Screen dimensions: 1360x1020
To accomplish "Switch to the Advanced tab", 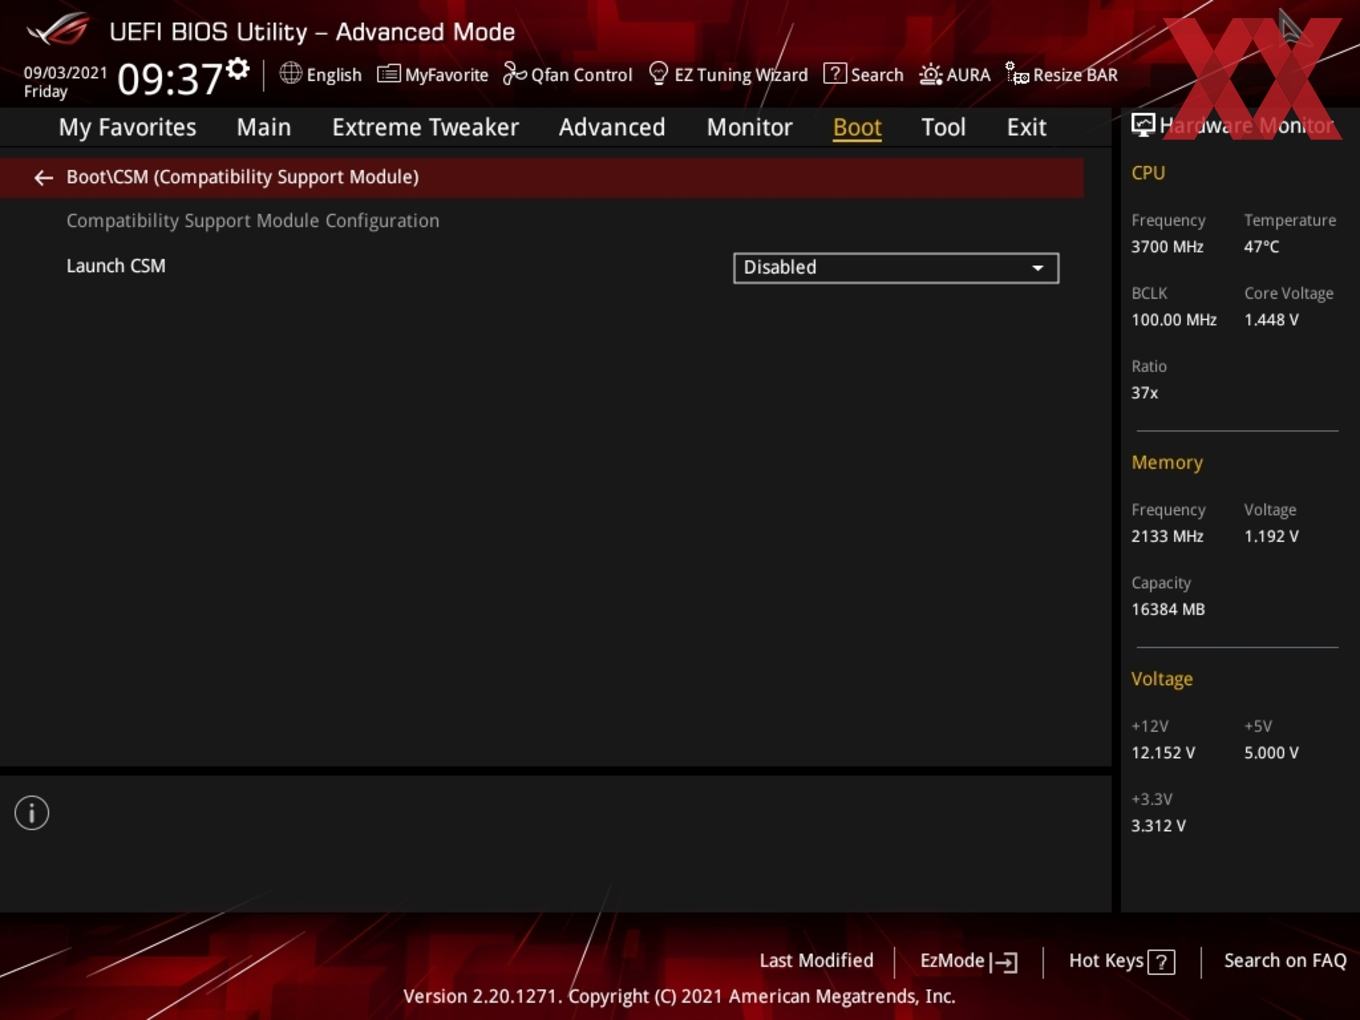I will click(x=612, y=127).
